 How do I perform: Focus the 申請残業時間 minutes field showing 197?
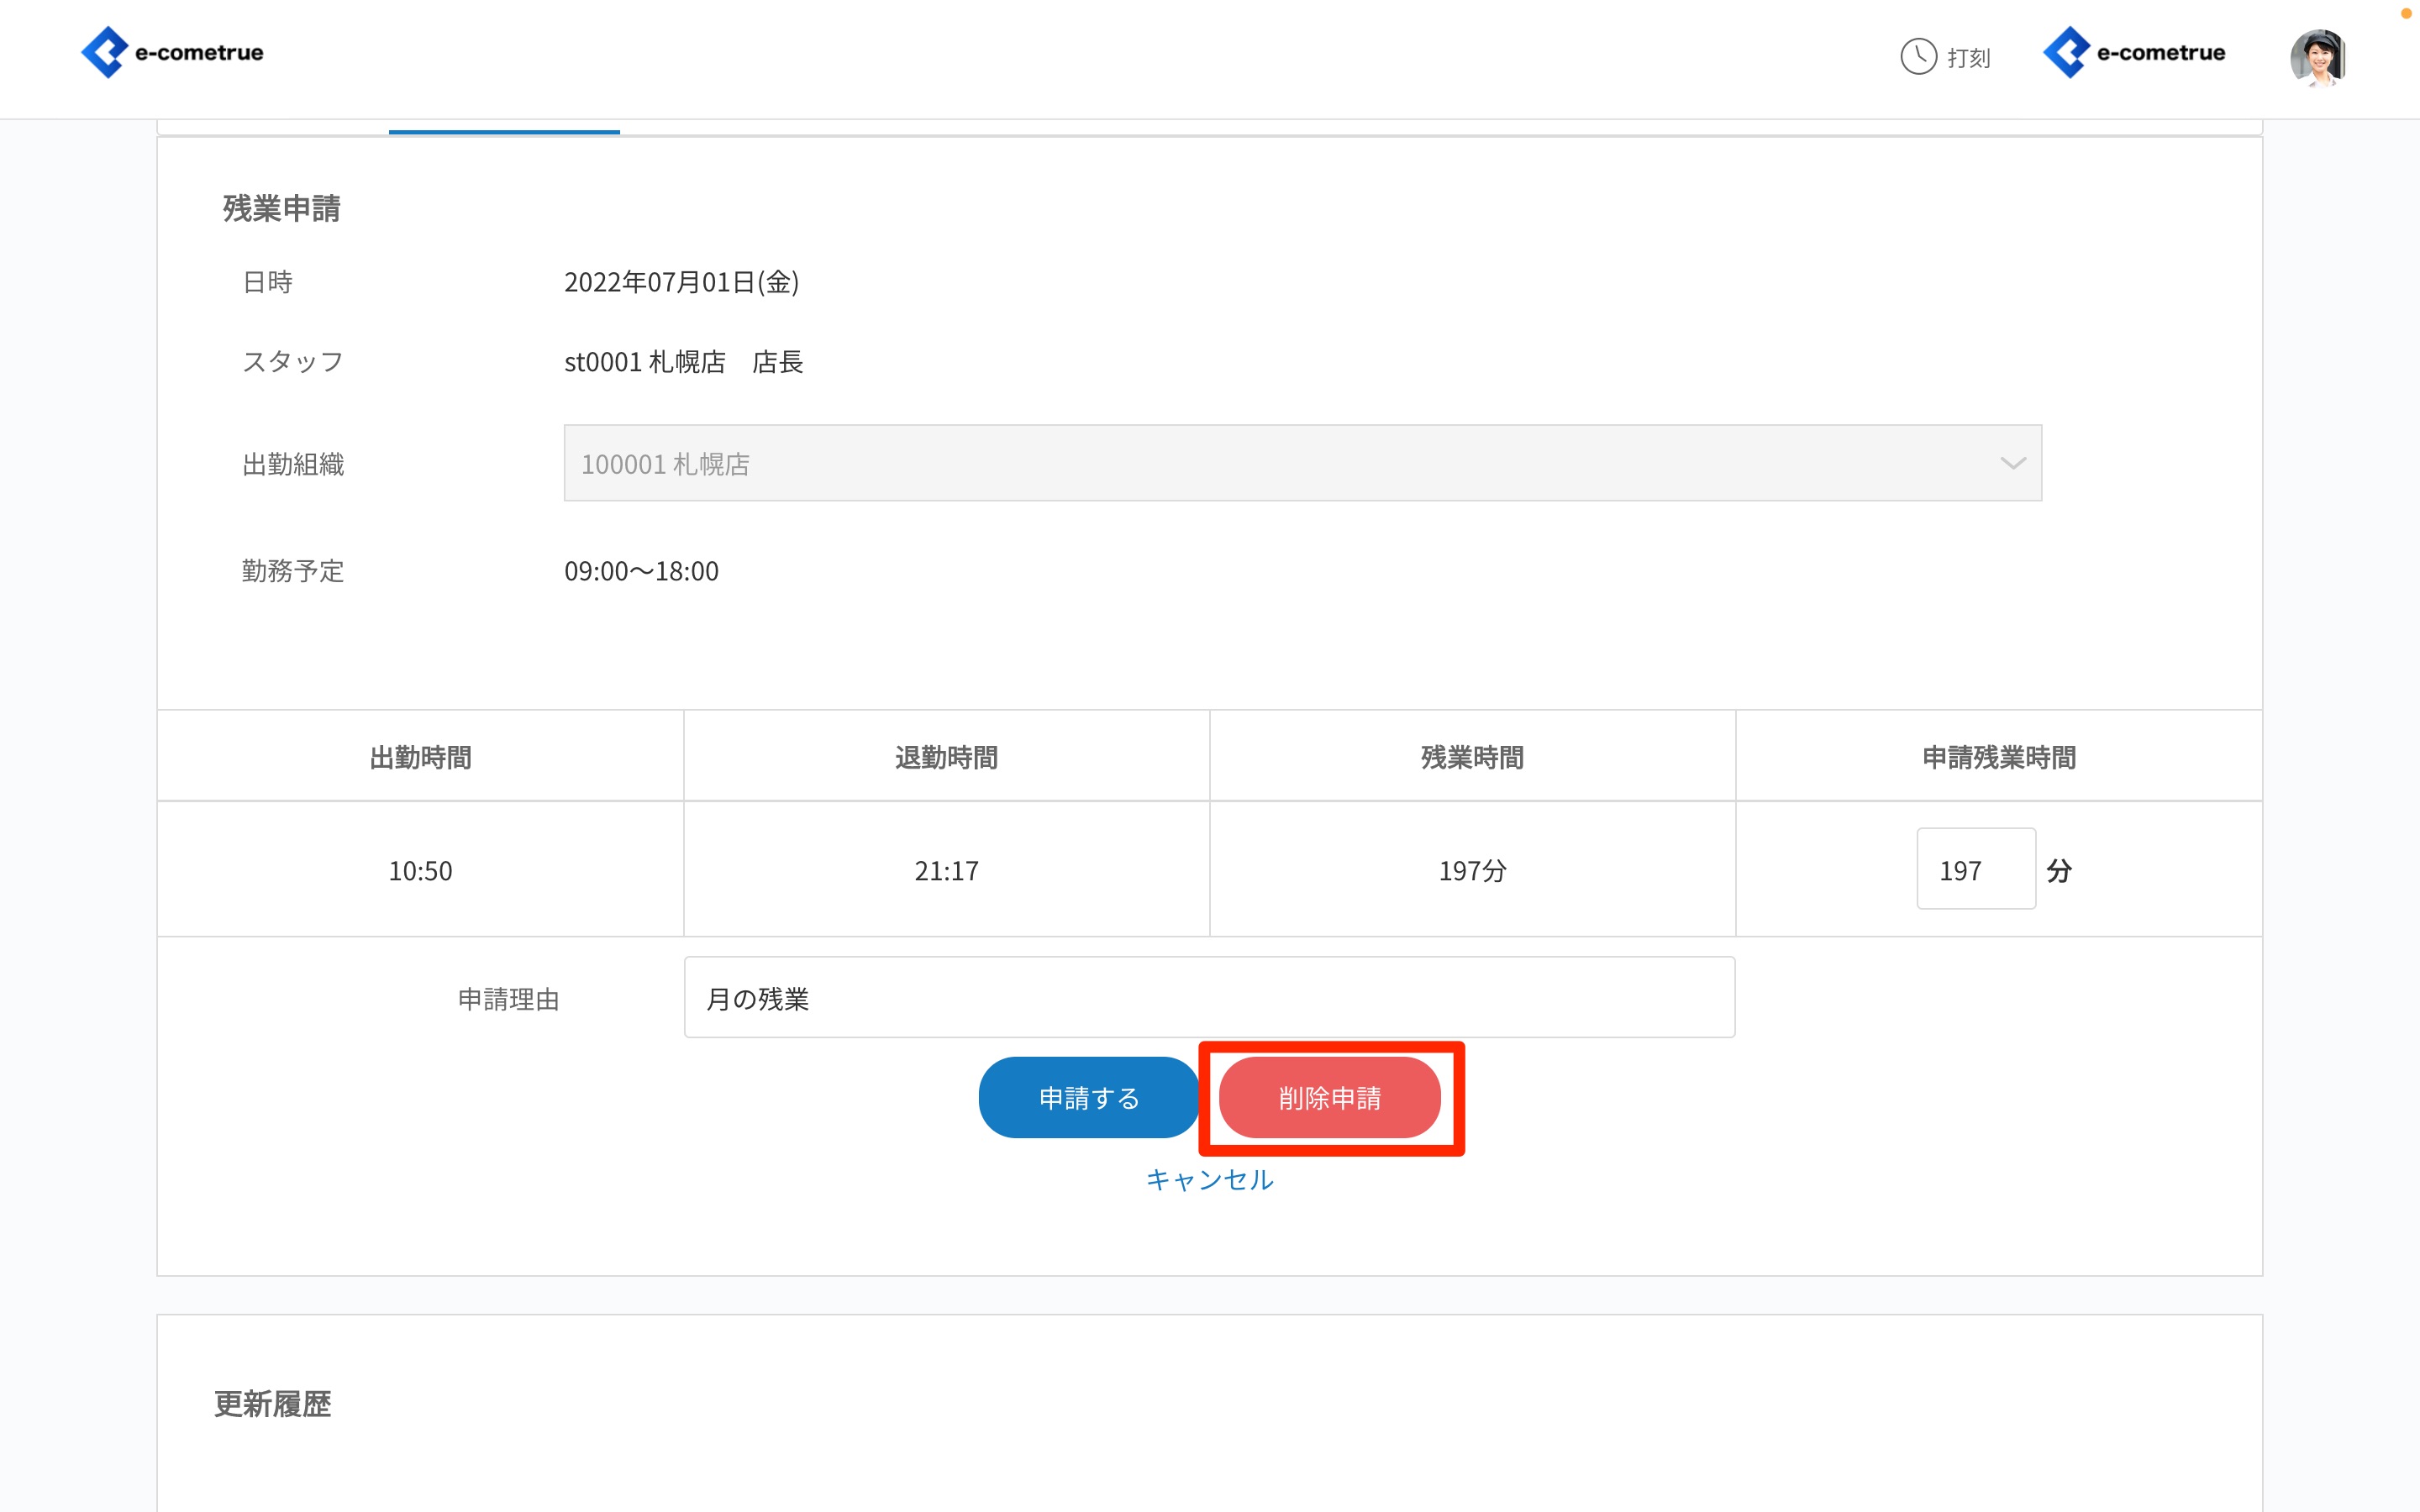click(1975, 869)
